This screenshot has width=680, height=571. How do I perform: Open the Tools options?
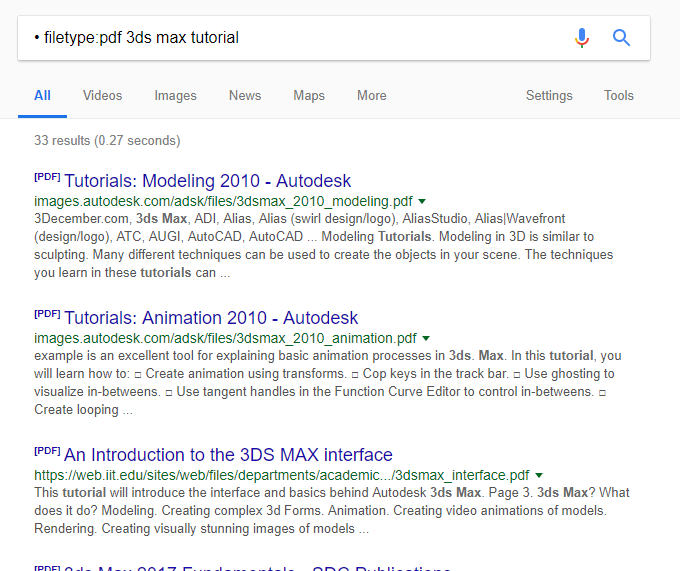[619, 95]
